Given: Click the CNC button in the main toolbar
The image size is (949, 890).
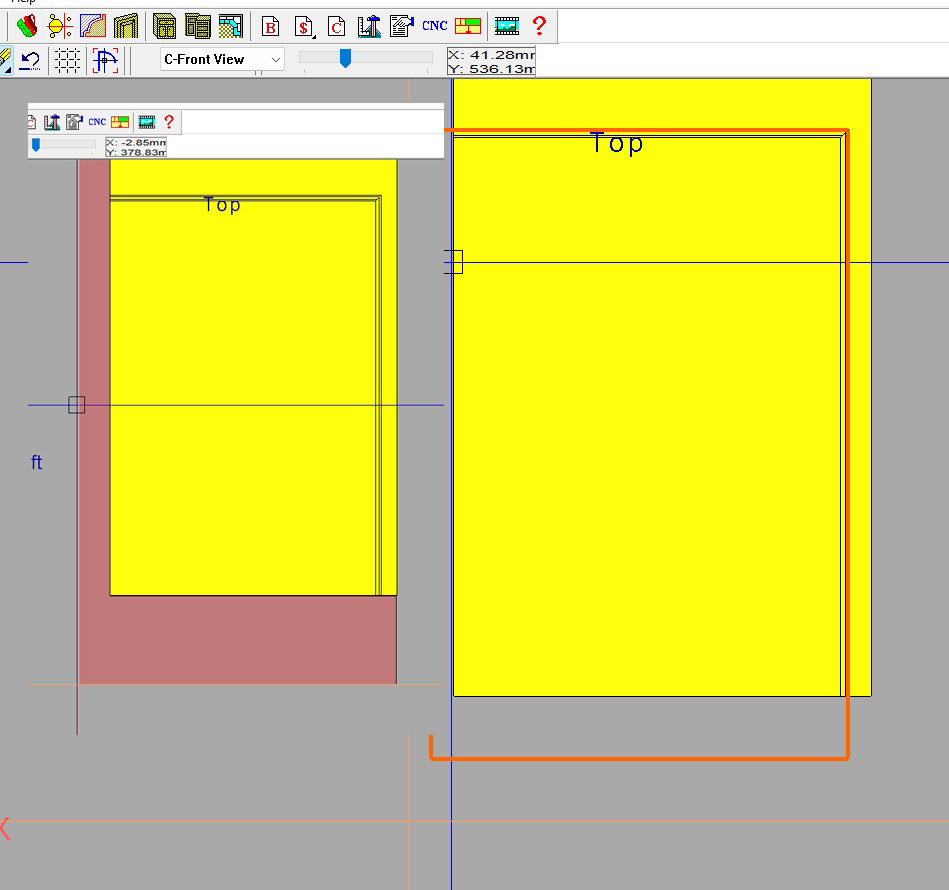Looking at the screenshot, I should pos(435,25).
